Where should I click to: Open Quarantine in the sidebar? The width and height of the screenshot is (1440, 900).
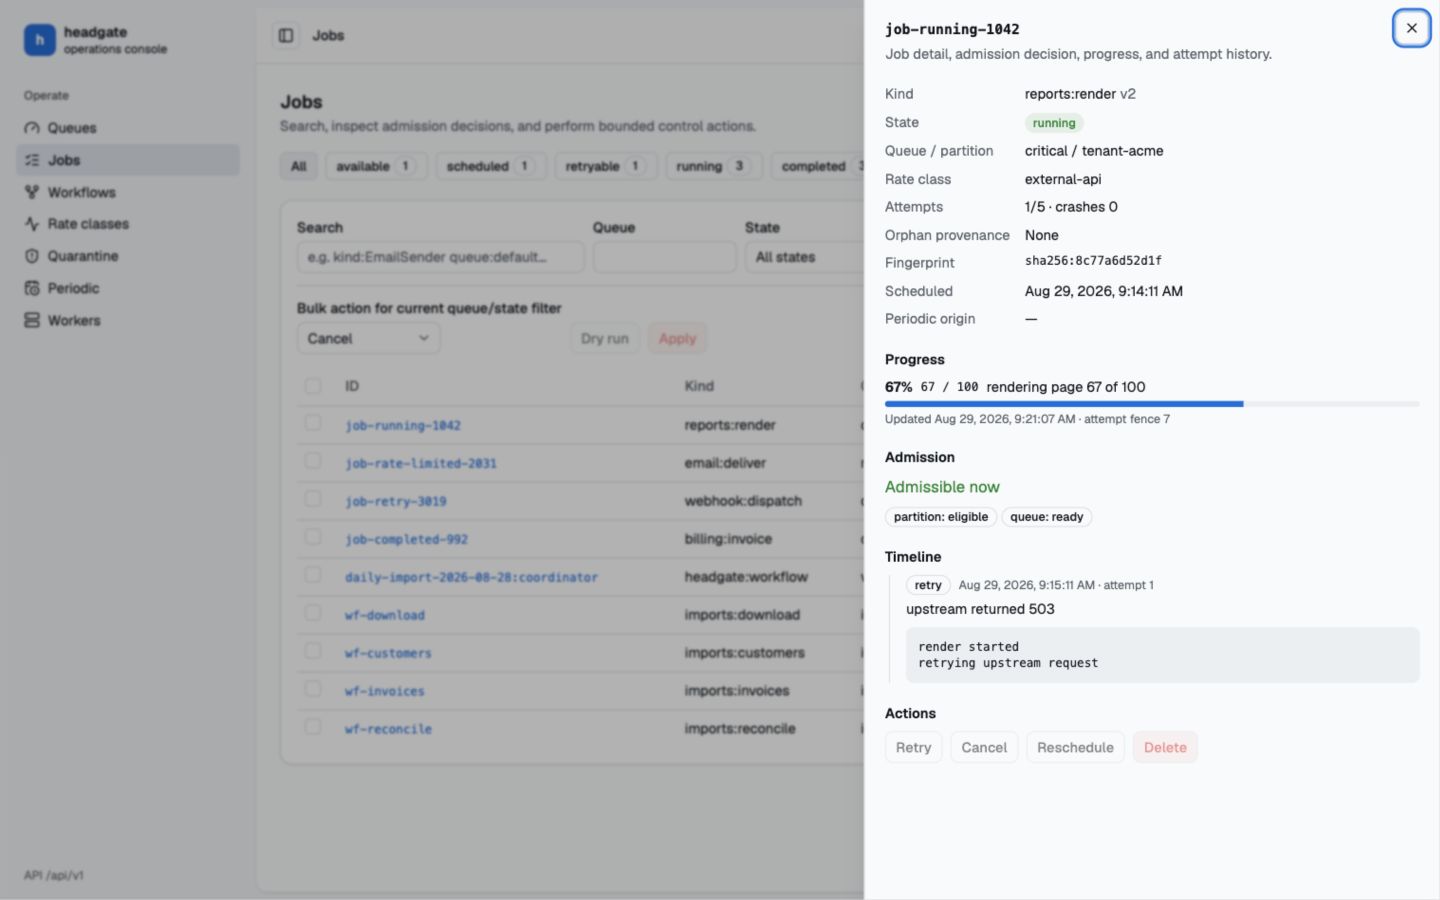128,256
